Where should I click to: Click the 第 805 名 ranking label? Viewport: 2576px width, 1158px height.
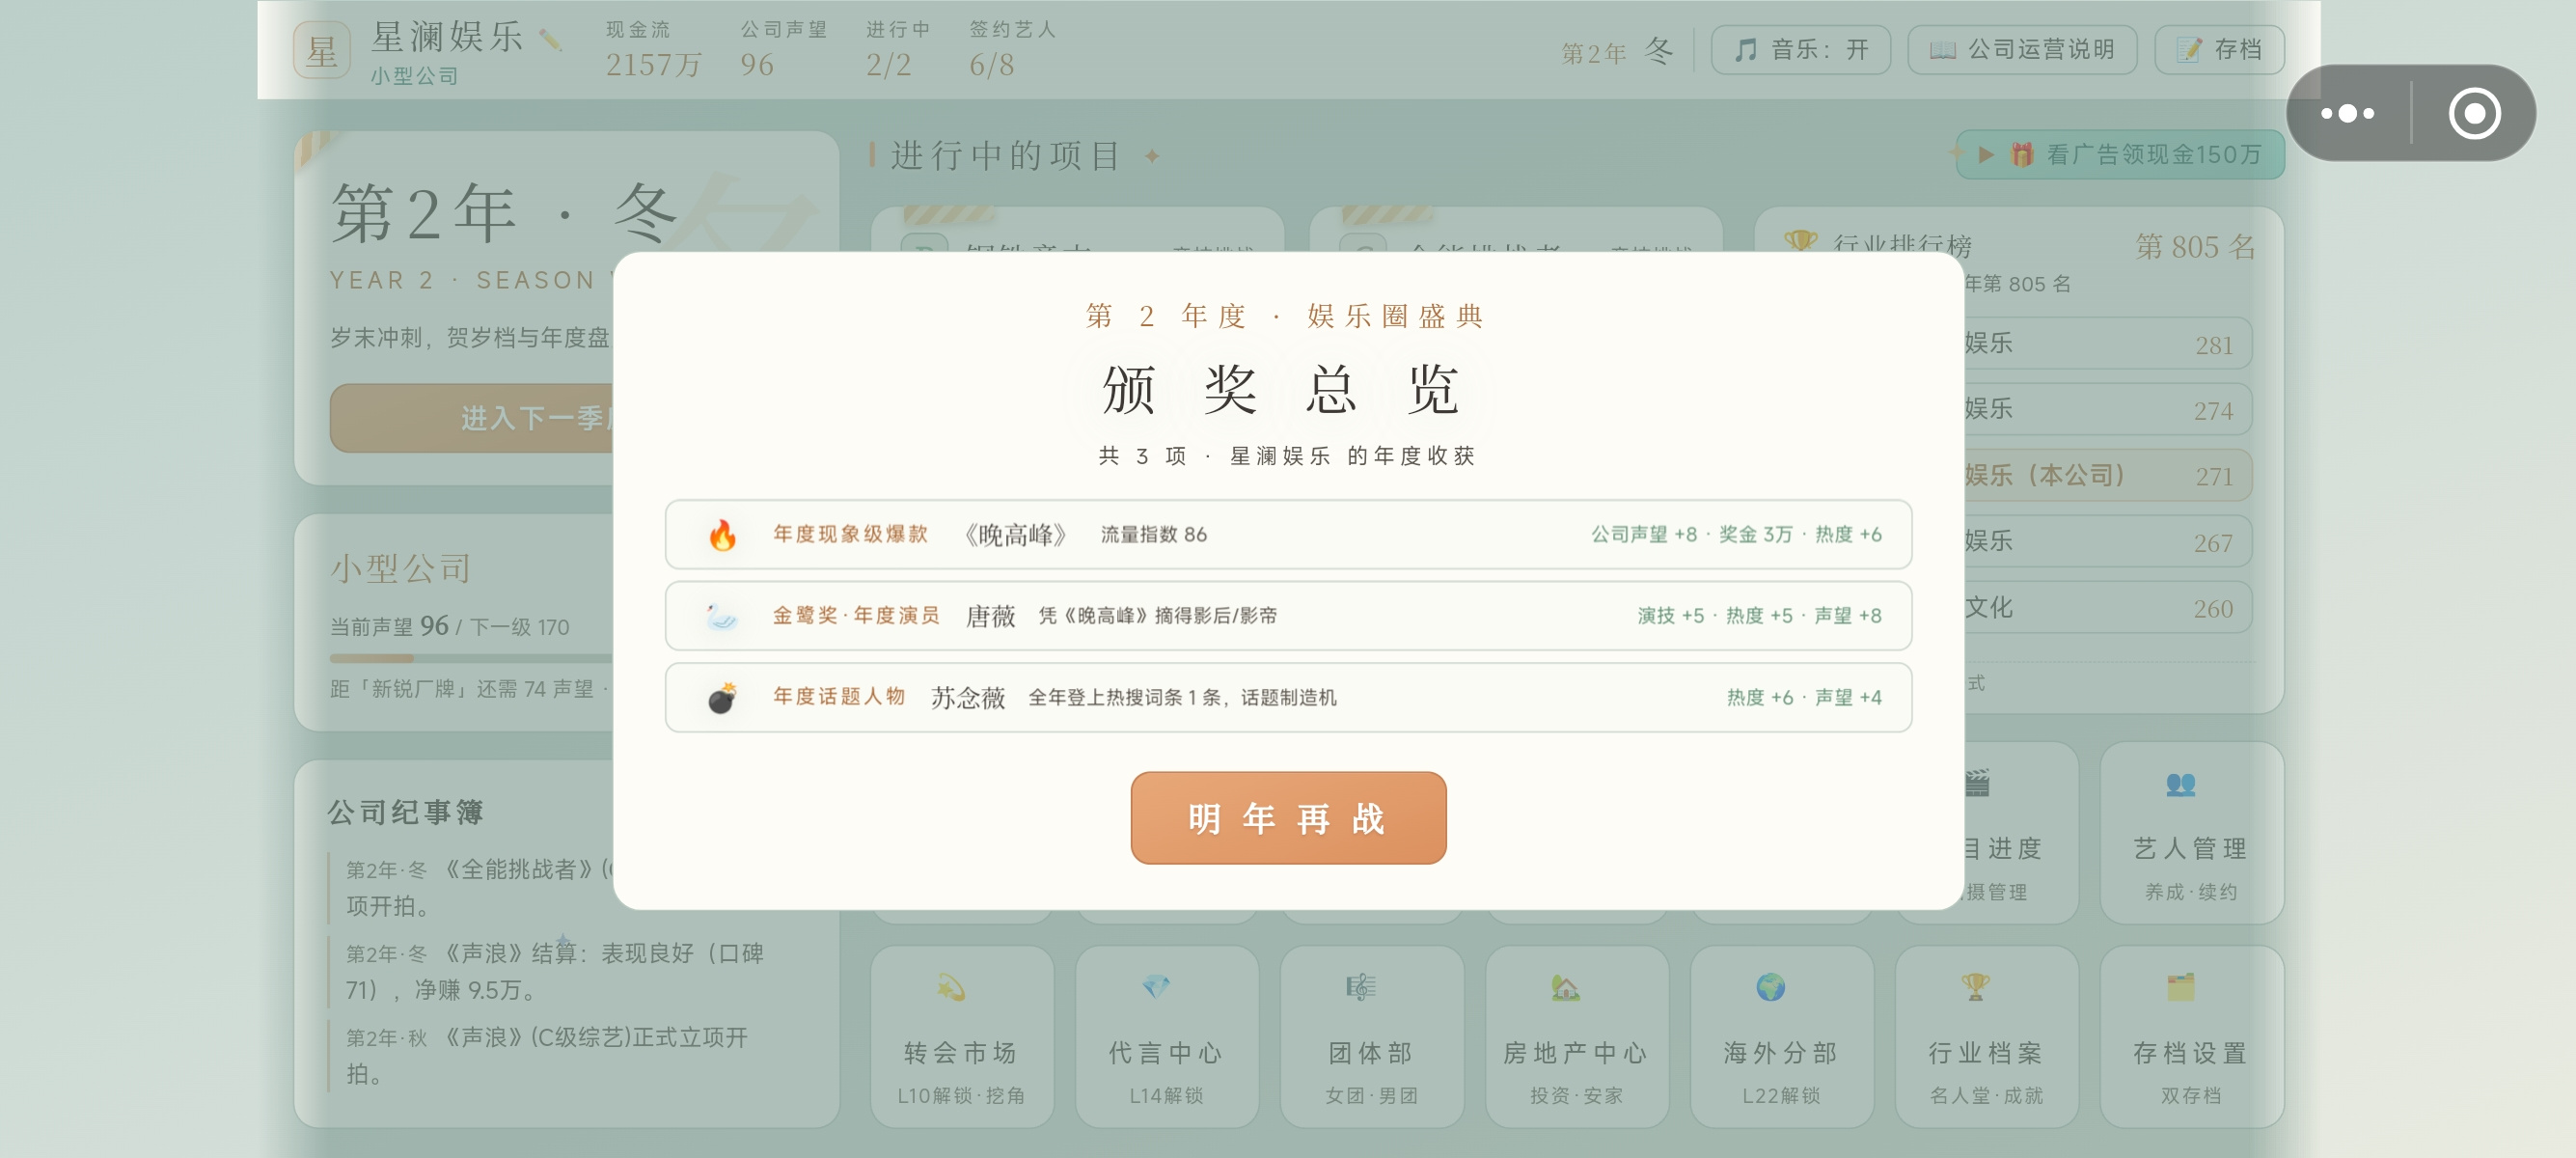point(2195,246)
